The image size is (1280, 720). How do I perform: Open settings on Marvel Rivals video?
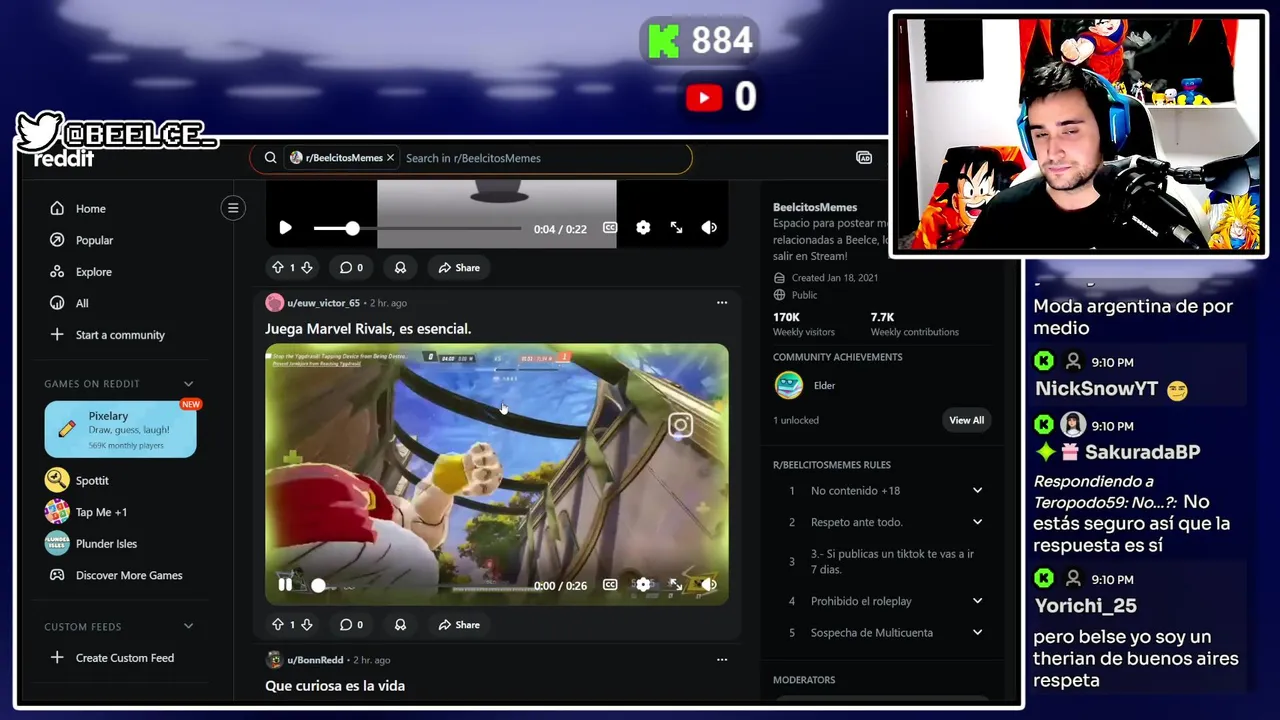(643, 585)
